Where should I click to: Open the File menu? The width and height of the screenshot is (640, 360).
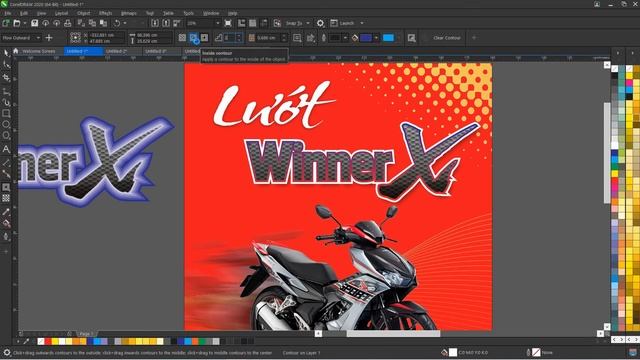coord(8,13)
